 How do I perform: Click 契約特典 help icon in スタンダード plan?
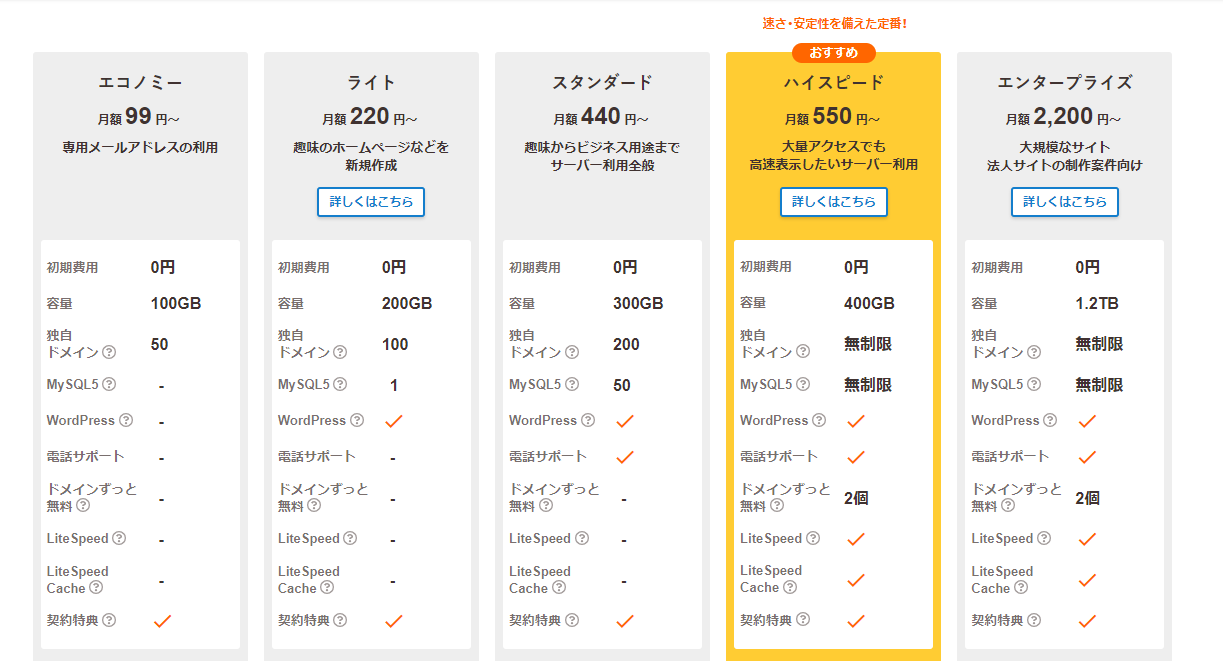[x=572, y=620]
